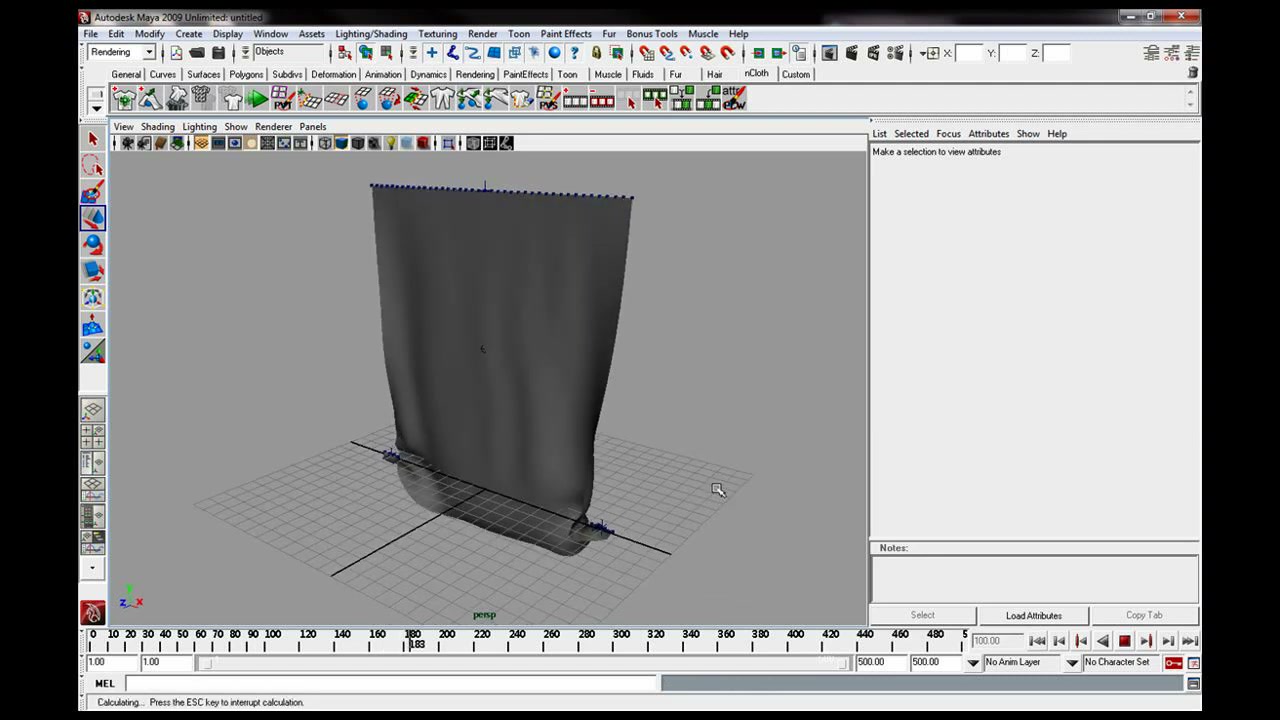Viewport: 1280px width, 720px height.
Task: Click the auto keyframe toggle key icon
Action: (1173, 663)
